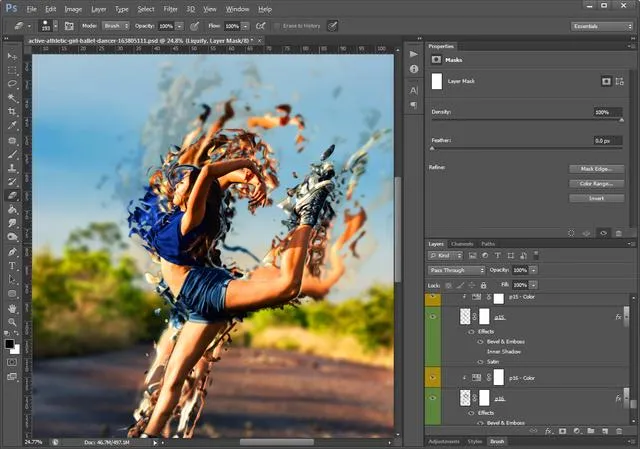The height and width of the screenshot is (449, 640).
Task: Toggle lock all padlock in Layers
Action: tap(483, 285)
